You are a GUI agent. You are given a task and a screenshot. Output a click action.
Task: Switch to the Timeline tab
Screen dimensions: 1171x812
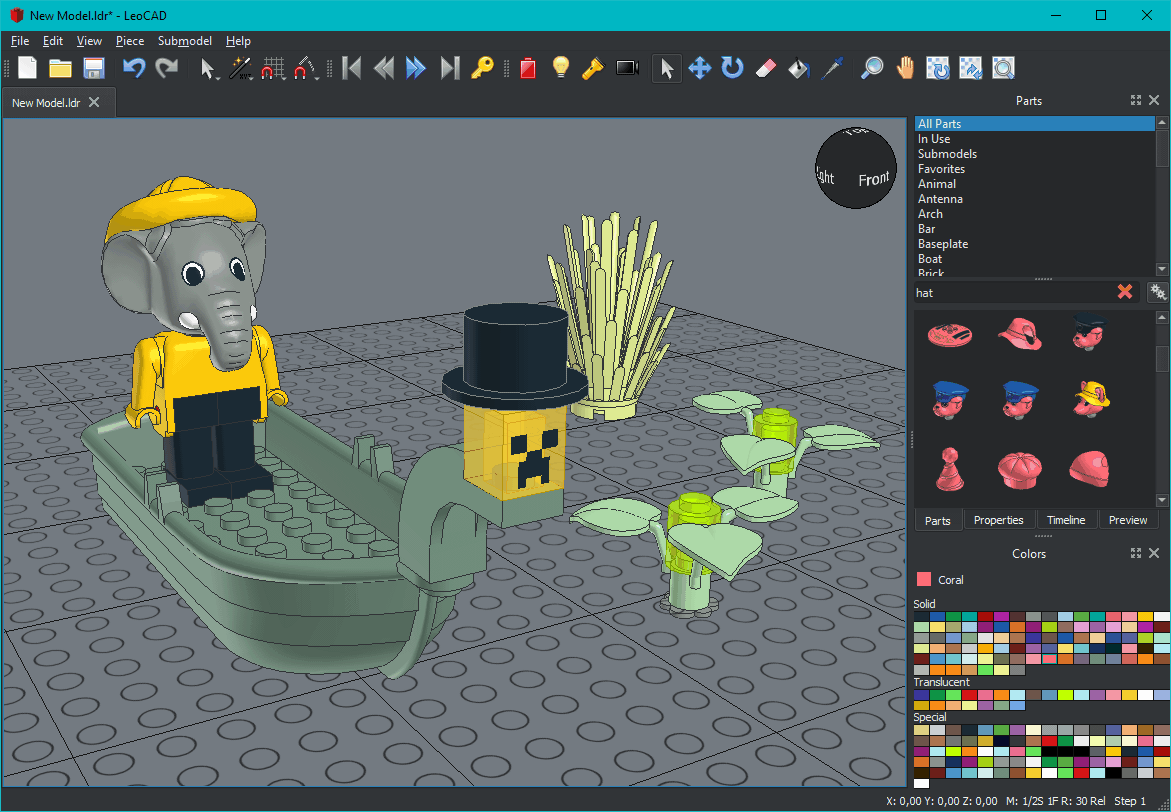click(x=1066, y=520)
